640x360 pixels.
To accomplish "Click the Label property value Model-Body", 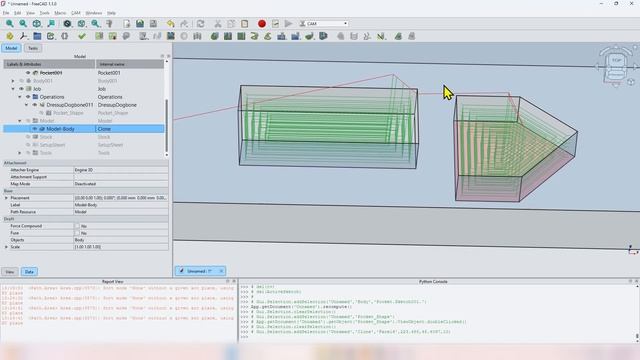I will [120, 205].
